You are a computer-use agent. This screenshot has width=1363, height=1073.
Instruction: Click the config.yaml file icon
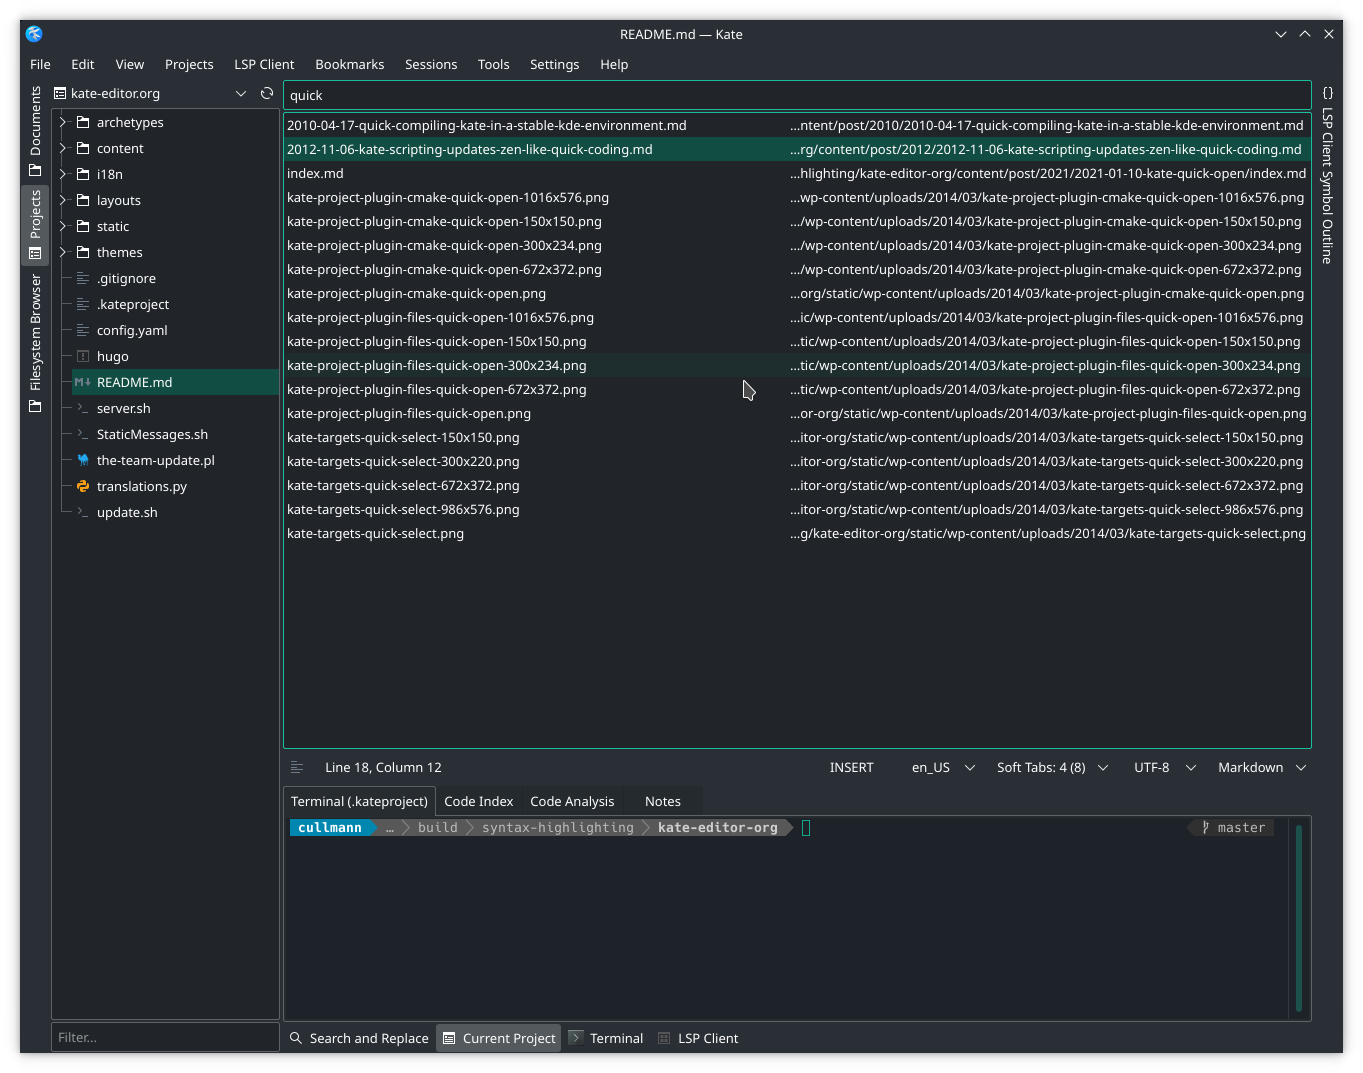coord(83,330)
